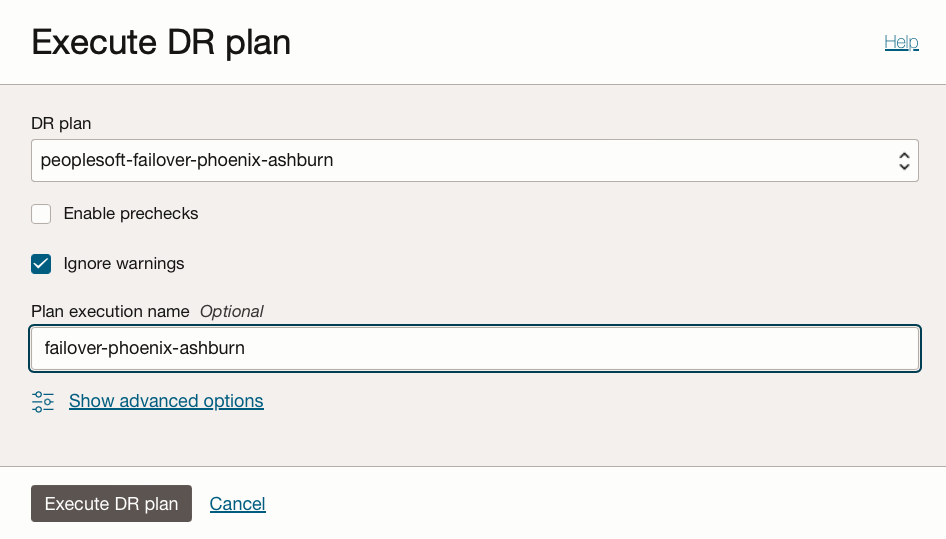
Task: Select the peoplesoft-failover-phoenix-ashburn plan value
Action: tap(187, 160)
